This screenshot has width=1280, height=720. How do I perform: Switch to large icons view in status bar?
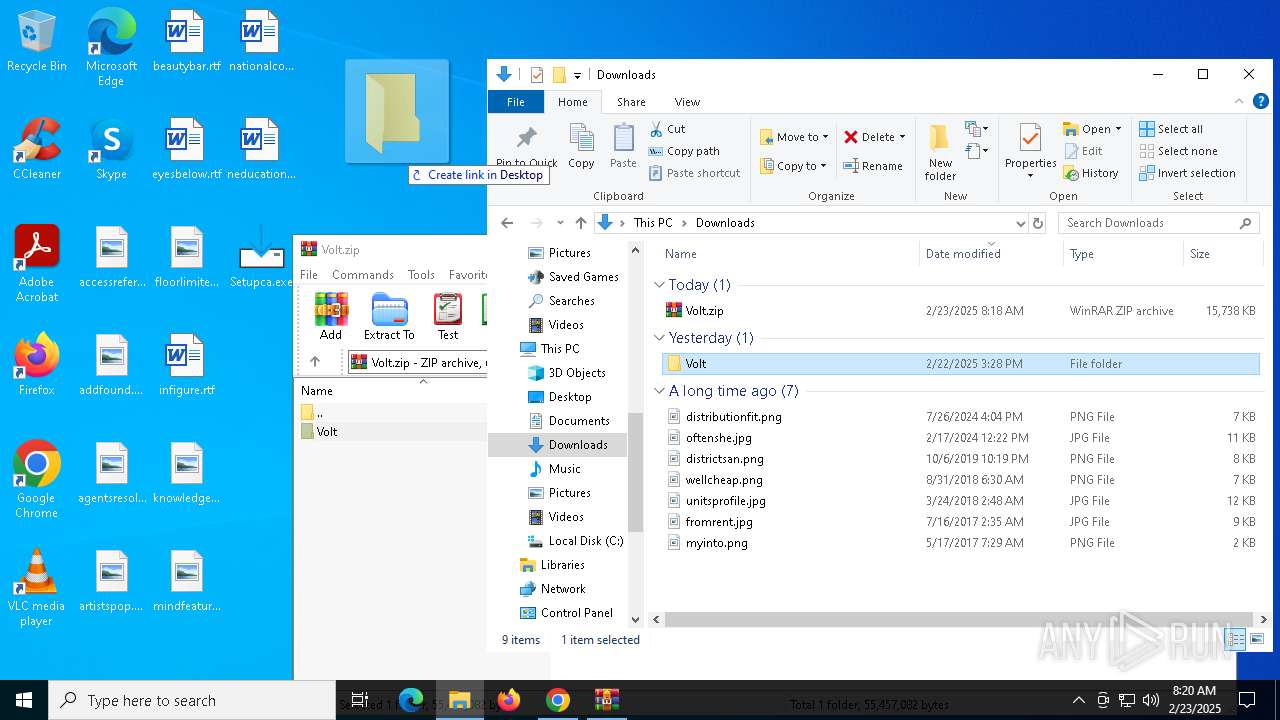pyautogui.click(x=1257, y=639)
